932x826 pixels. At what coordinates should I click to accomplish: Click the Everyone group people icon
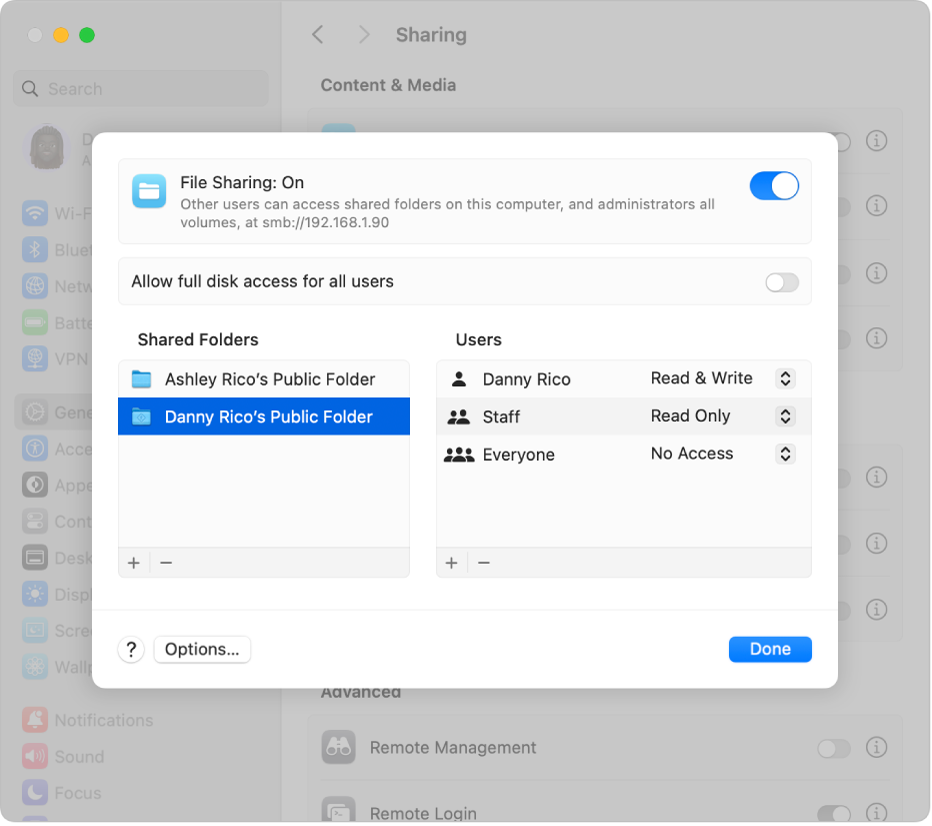pyautogui.click(x=459, y=455)
